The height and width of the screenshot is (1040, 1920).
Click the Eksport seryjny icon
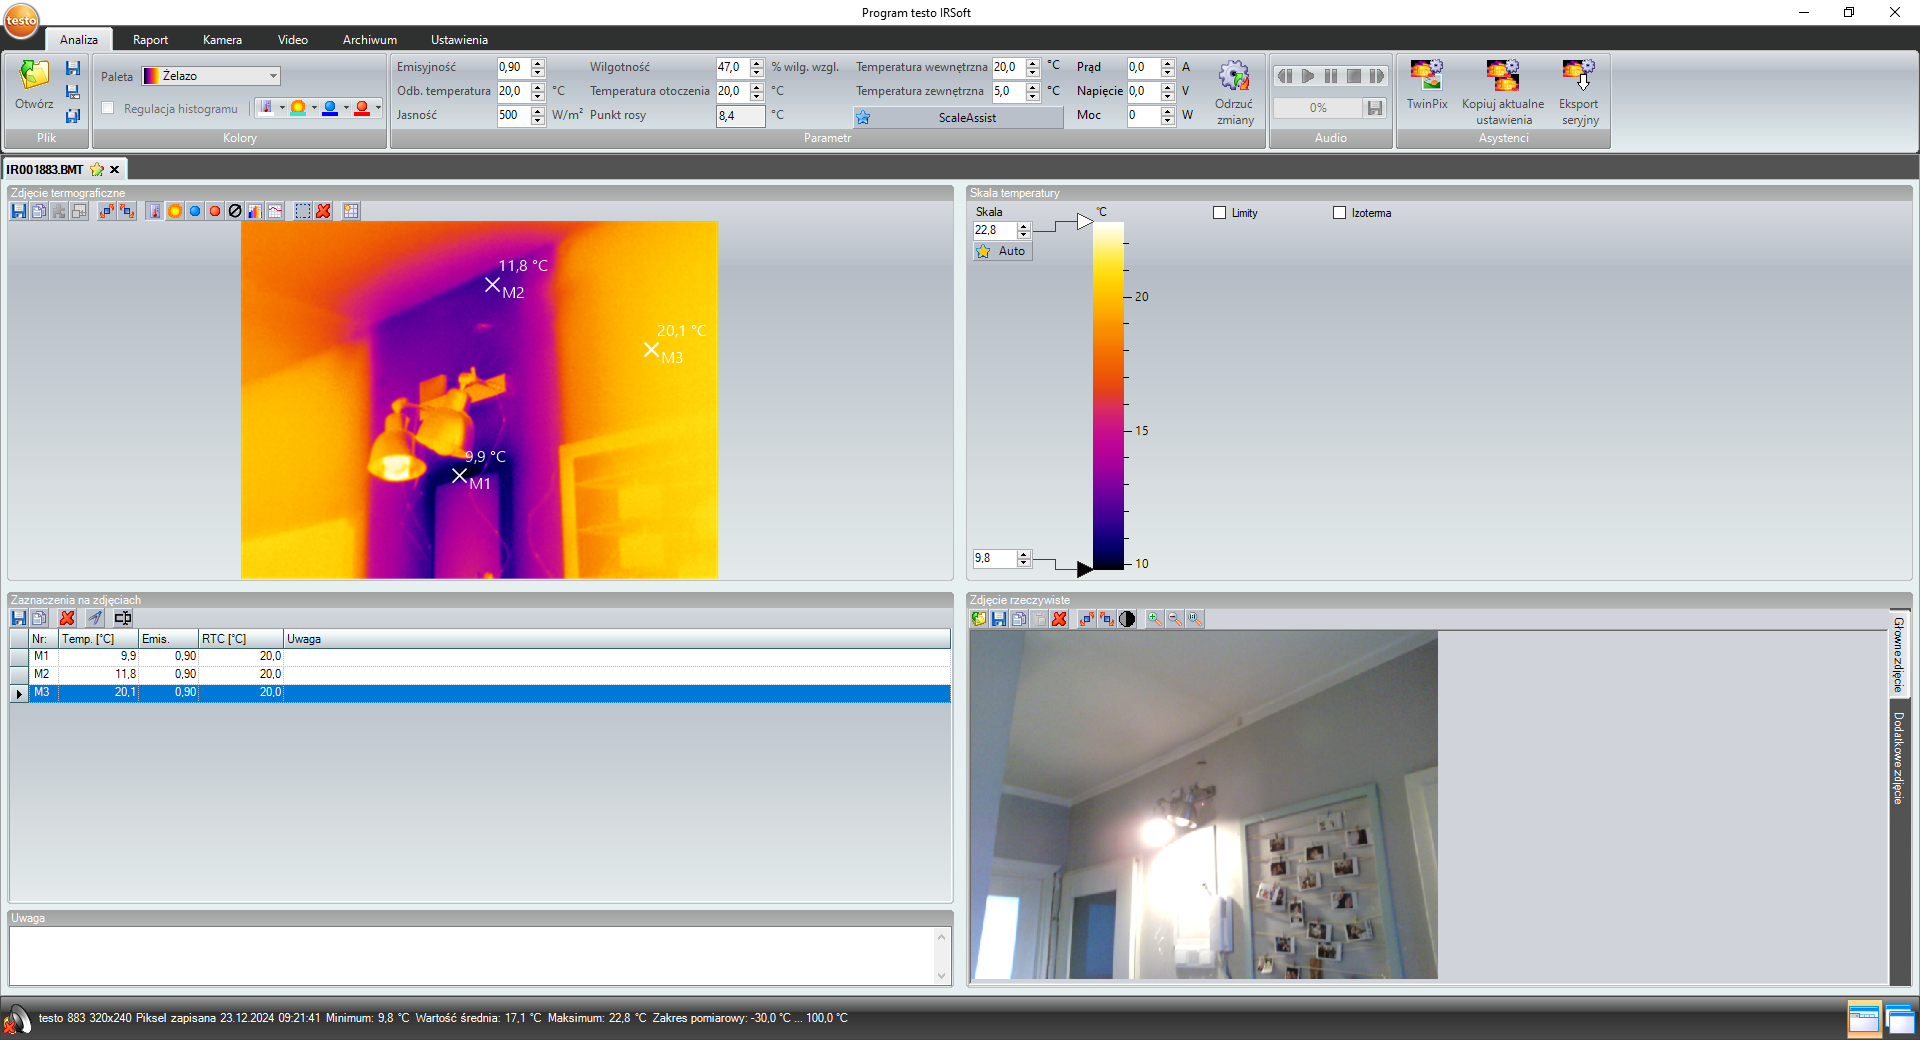coord(1578,76)
